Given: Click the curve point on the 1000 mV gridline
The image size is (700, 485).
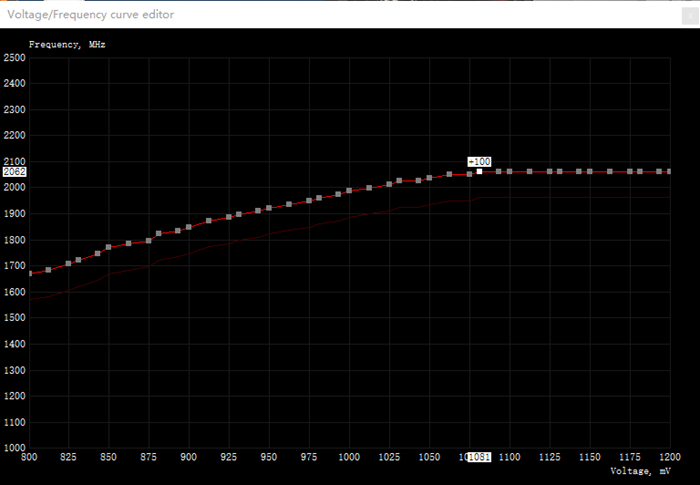Looking at the screenshot, I should tap(349, 191).
